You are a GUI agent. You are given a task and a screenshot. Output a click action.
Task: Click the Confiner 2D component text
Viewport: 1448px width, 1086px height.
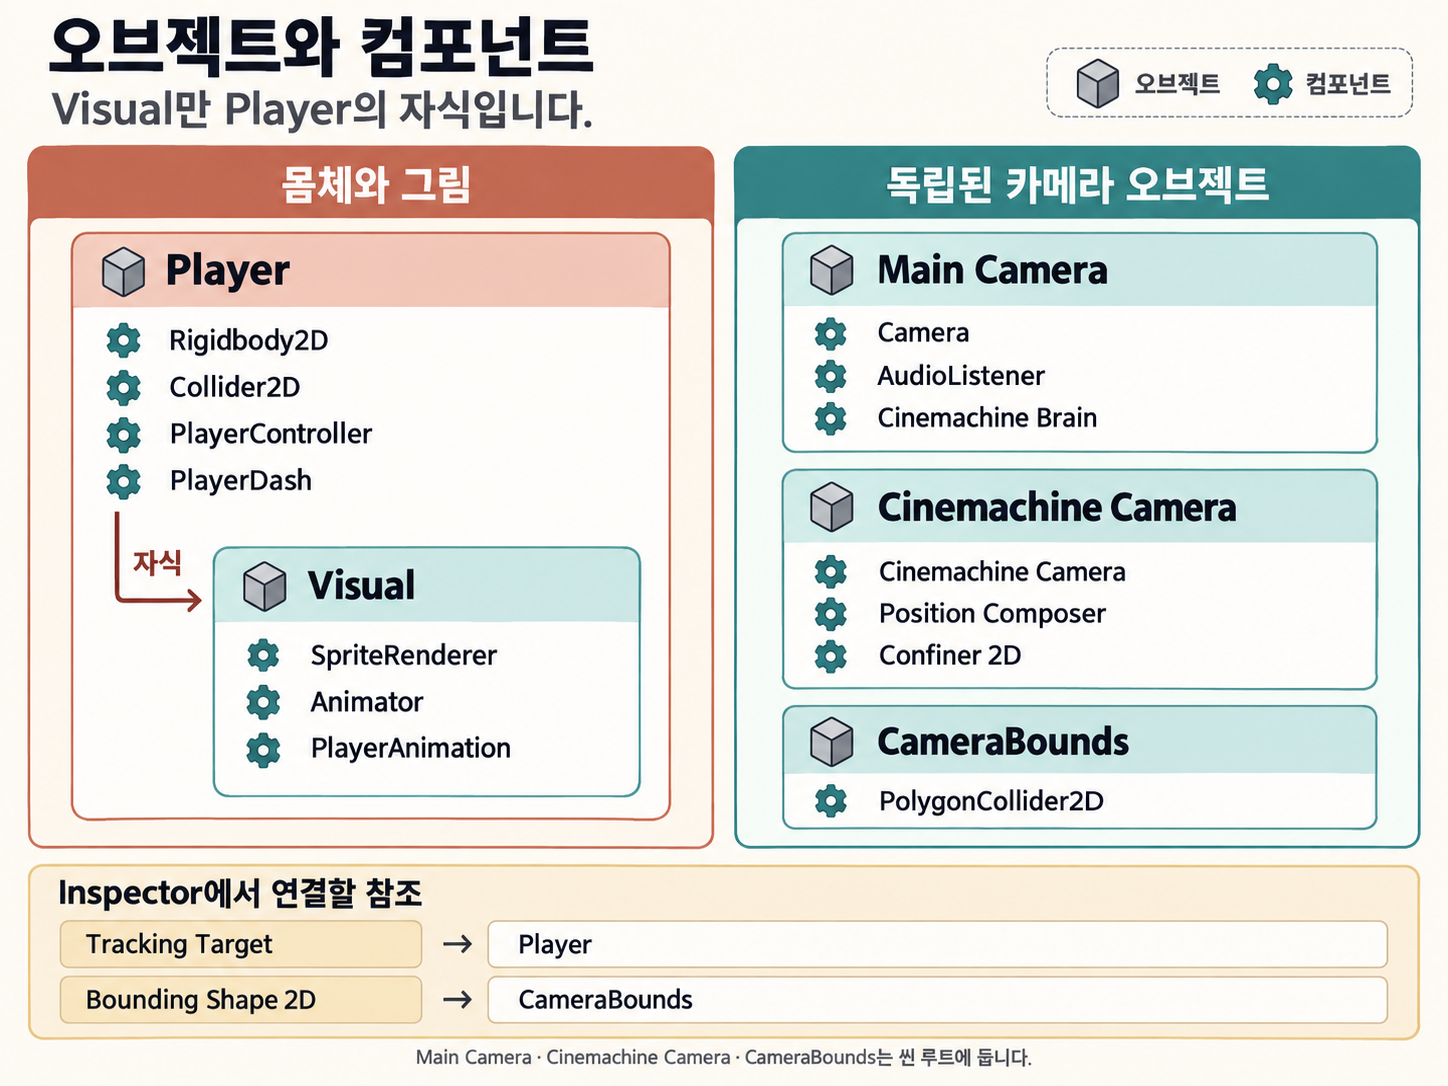tap(951, 656)
